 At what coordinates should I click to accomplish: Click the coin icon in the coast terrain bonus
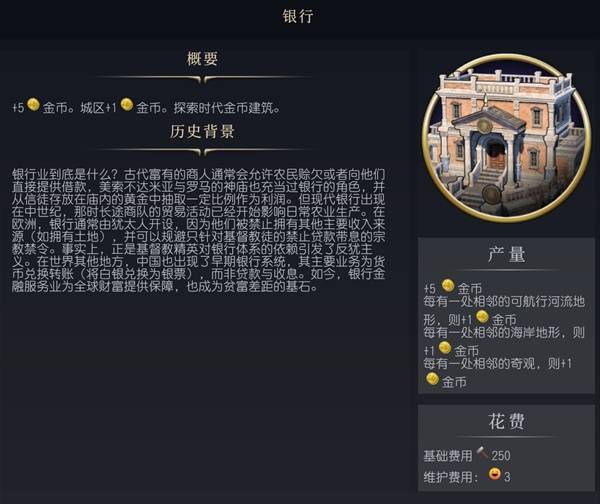tap(445, 348)
